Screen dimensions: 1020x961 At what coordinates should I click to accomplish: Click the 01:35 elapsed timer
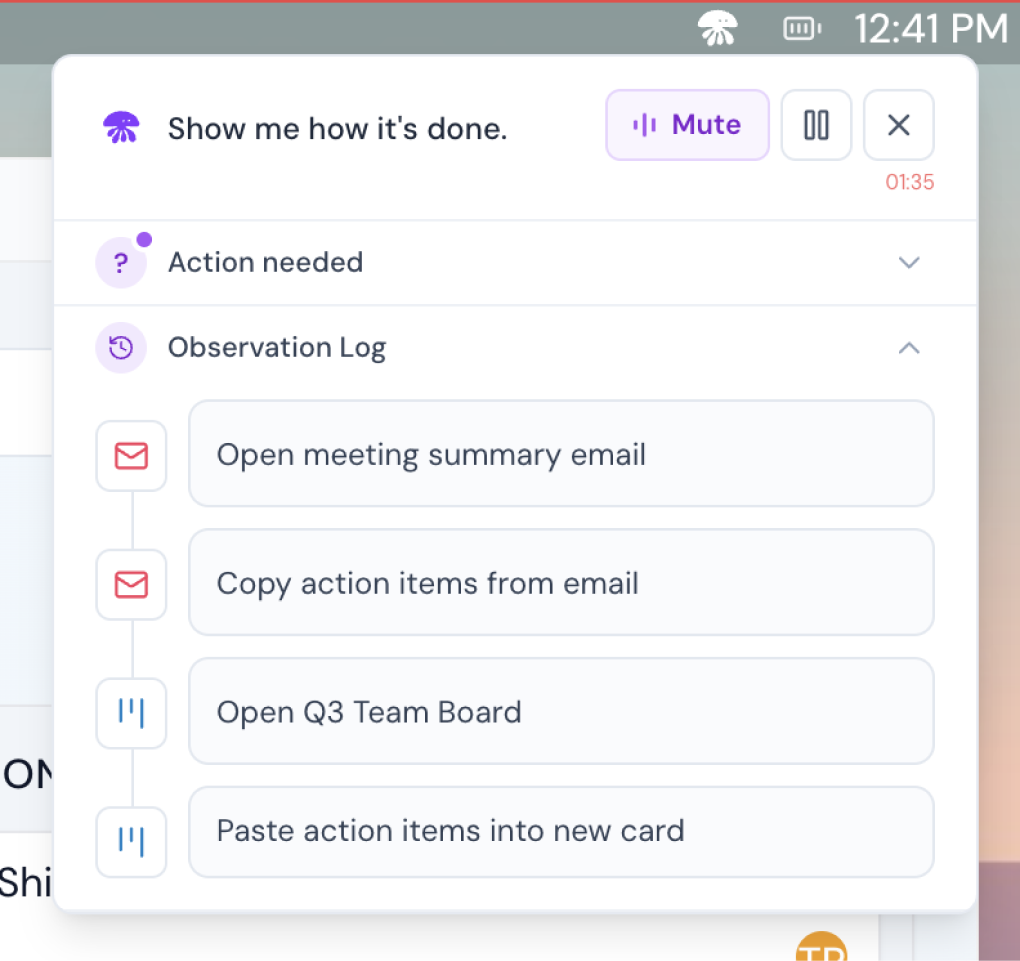click(909, 182)
